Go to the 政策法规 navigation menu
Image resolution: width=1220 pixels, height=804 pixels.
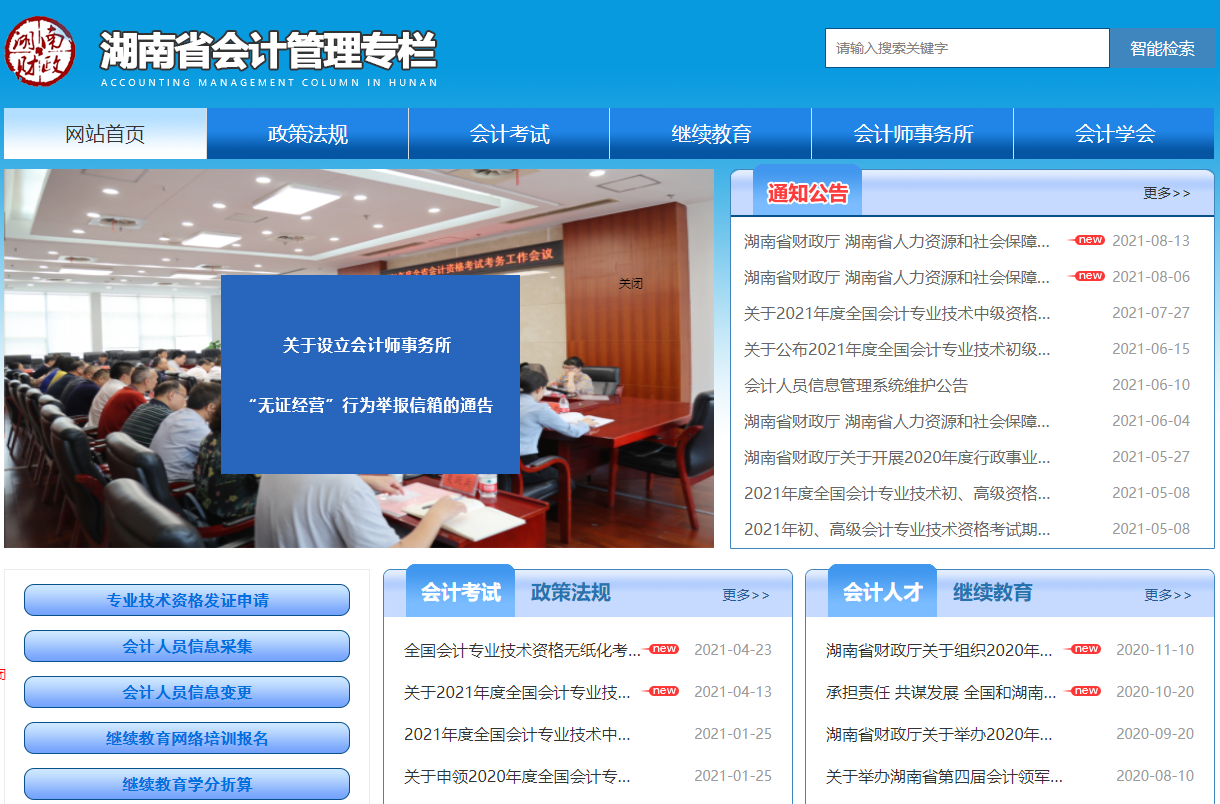tap(308, 134)
